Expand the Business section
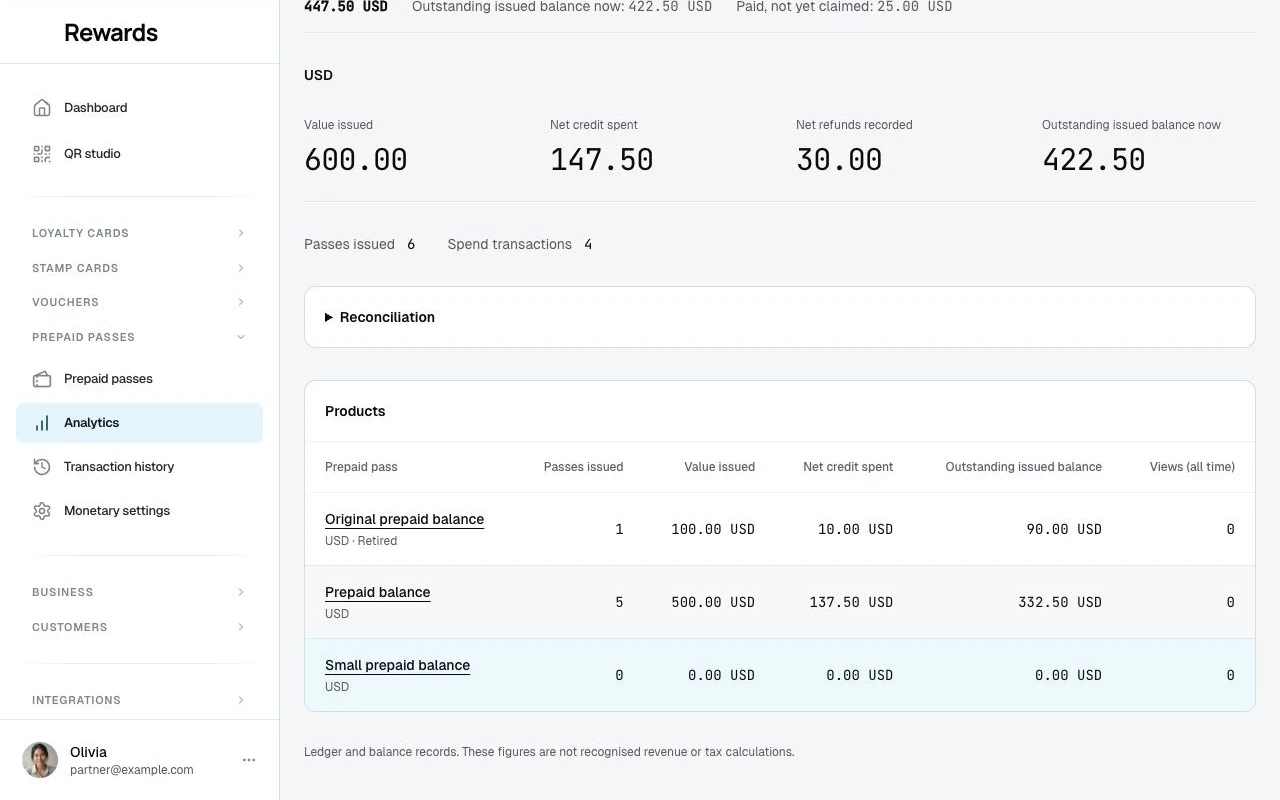1280x800 pixels. [139, 592]
